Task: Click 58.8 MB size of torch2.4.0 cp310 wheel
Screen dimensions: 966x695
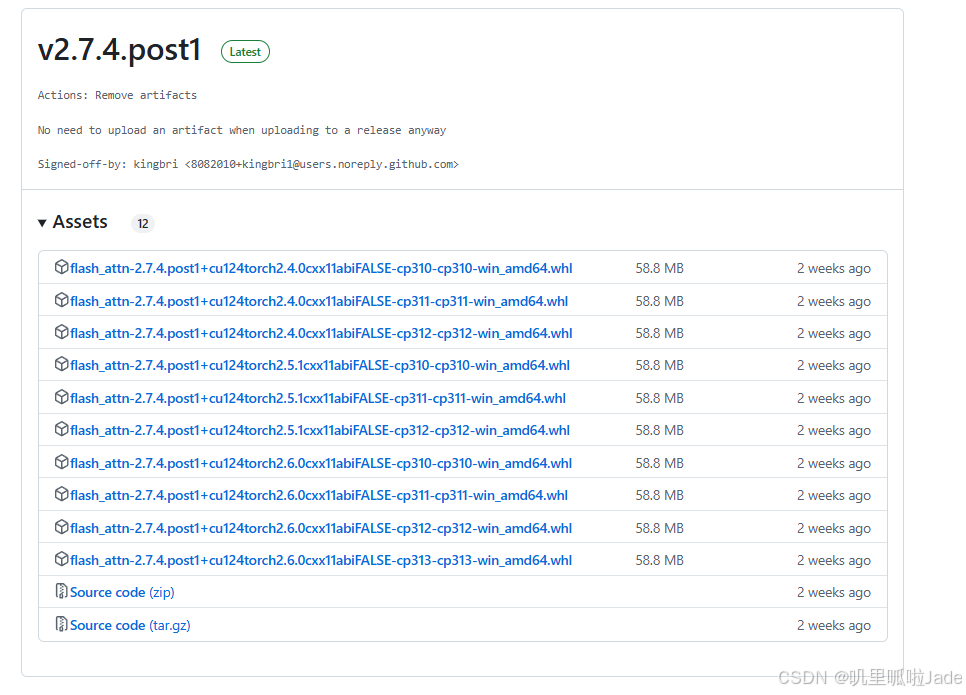Action: coord(659,269)
